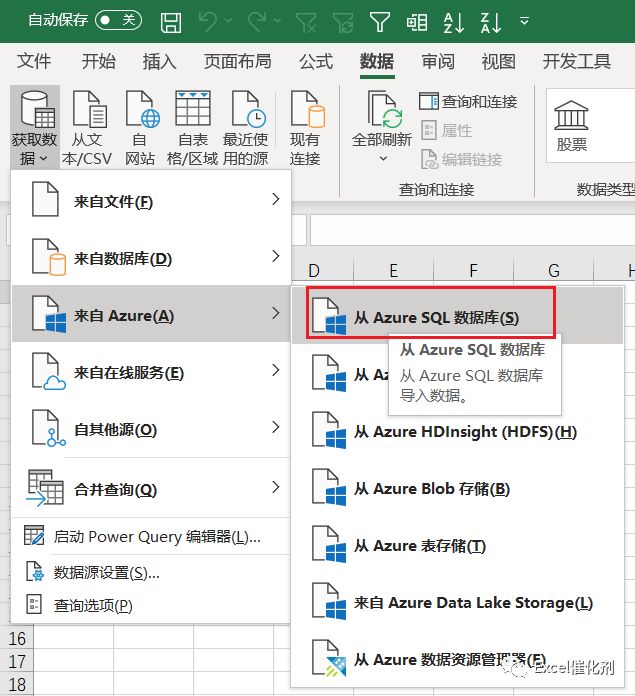Switch to the 公式 (Formulas) tab
The width and height of the screenshot is (635, 696).
coord(316,61)
